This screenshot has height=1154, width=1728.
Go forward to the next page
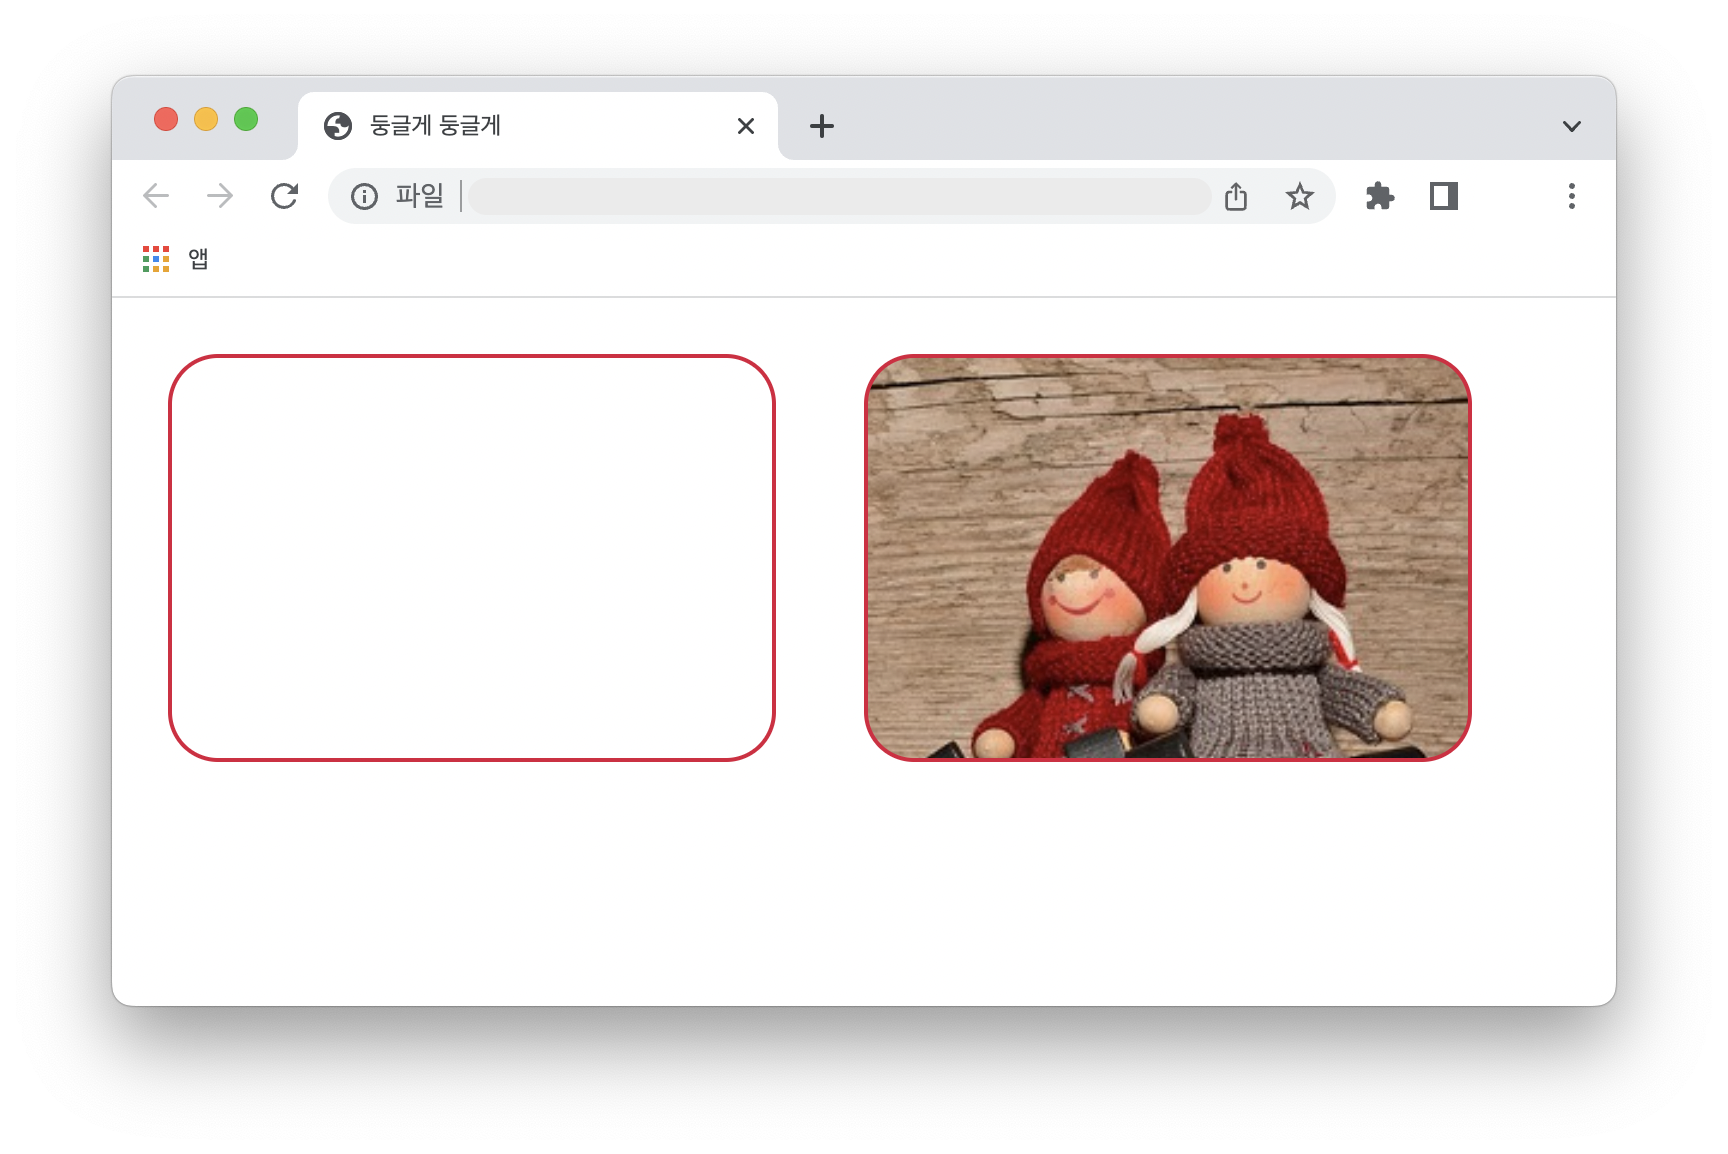click(x=220, y=196)
